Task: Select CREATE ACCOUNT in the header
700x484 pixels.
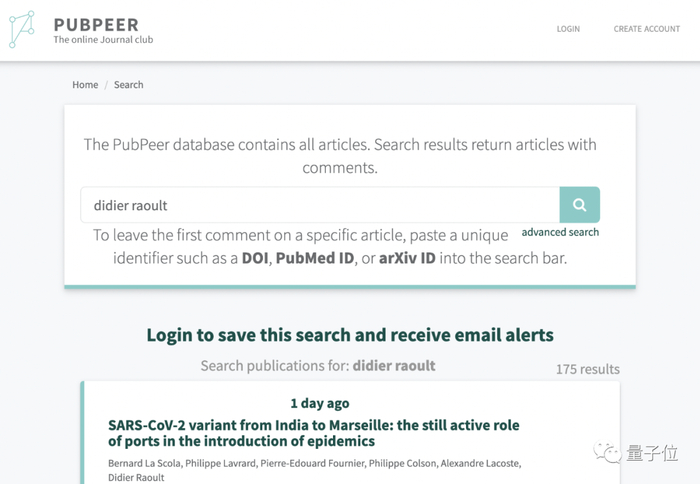Action: (x=646, y=29)
